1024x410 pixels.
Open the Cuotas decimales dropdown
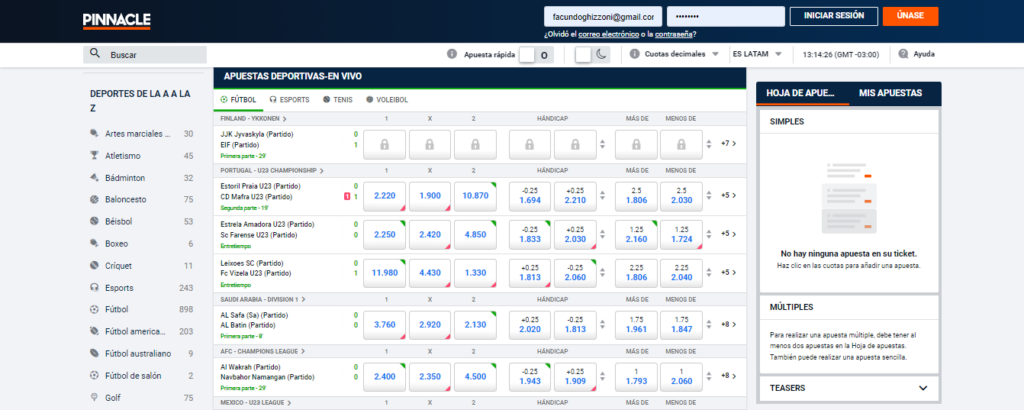coord(682,54)
